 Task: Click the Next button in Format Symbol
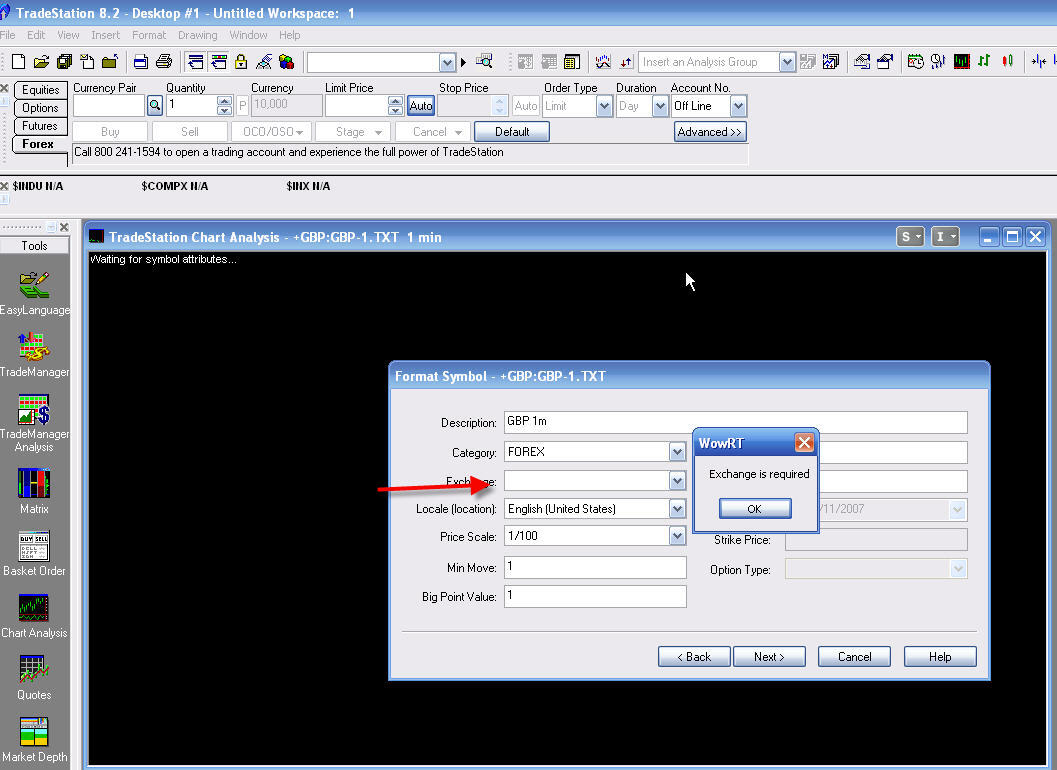pyautogui.click(x=769, y=657)
